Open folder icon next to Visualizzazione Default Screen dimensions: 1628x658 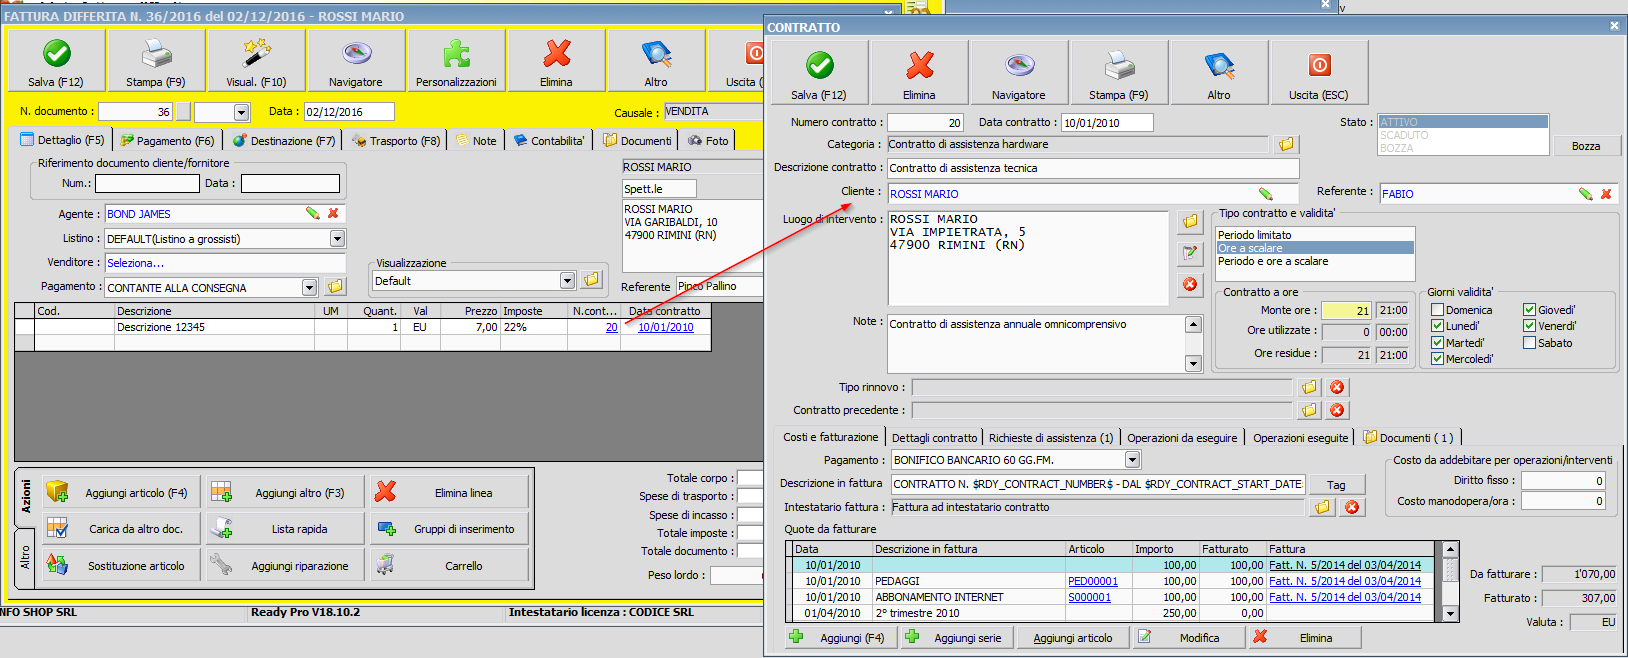(592, 280)
